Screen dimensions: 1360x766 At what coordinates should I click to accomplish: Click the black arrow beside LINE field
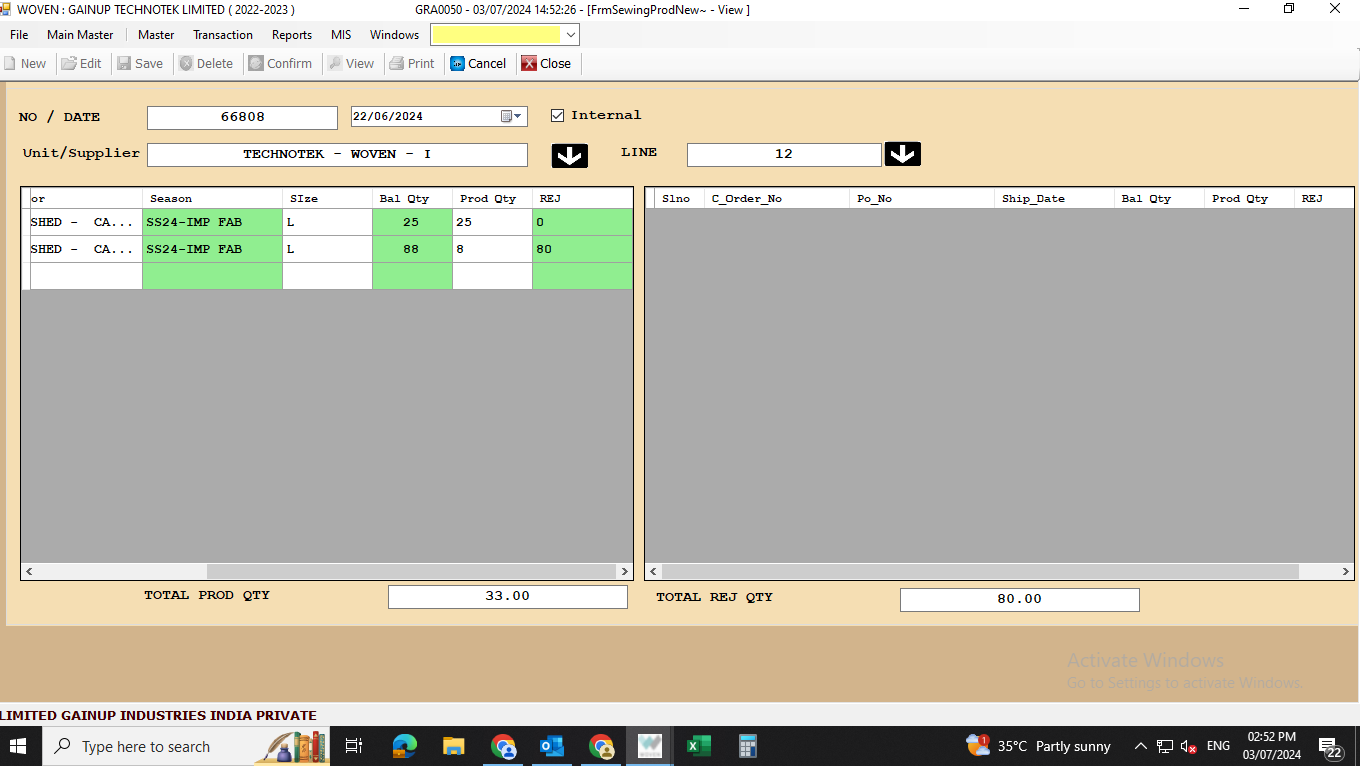click(902, 154)
